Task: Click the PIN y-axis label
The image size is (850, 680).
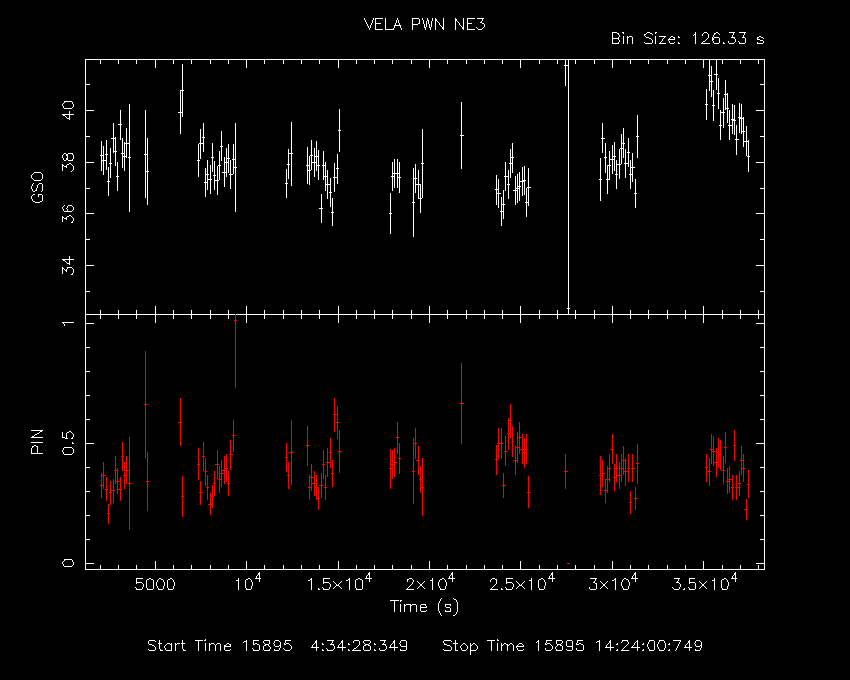Action: click(37, 441)
